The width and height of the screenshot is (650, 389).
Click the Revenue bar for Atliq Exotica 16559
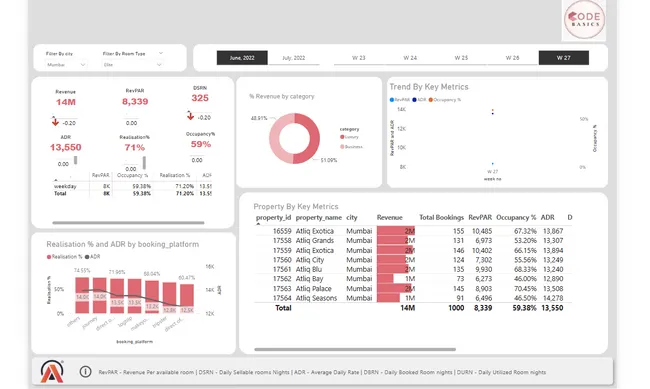tap(396, 231)
